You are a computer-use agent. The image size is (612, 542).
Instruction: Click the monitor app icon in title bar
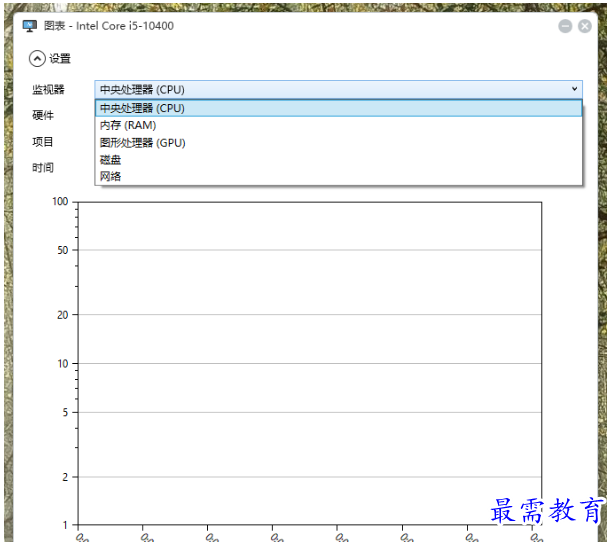point(30,26)
